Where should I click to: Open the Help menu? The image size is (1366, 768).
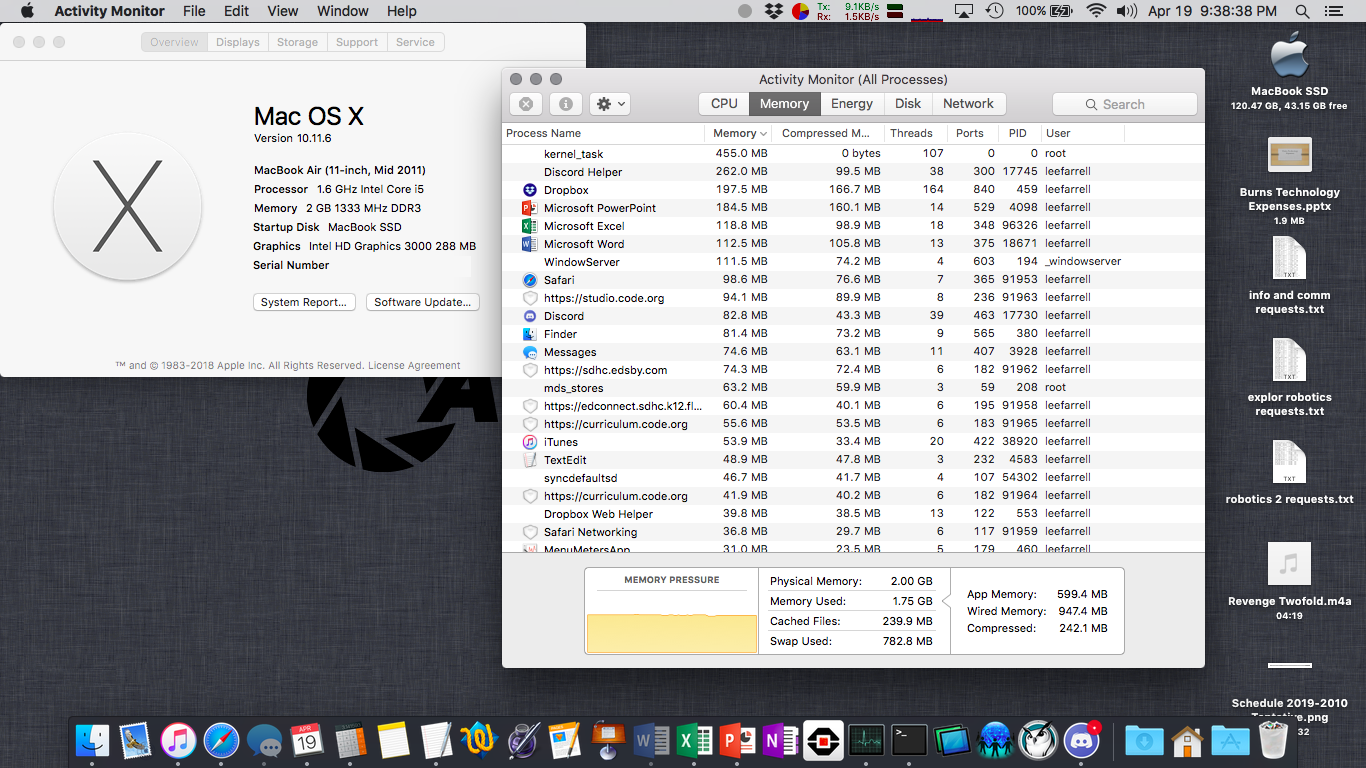402,11
